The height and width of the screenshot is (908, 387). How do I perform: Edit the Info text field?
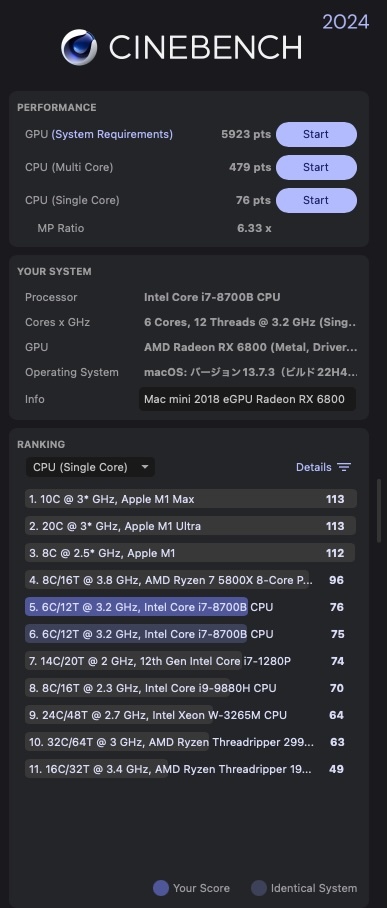point(247,399)
